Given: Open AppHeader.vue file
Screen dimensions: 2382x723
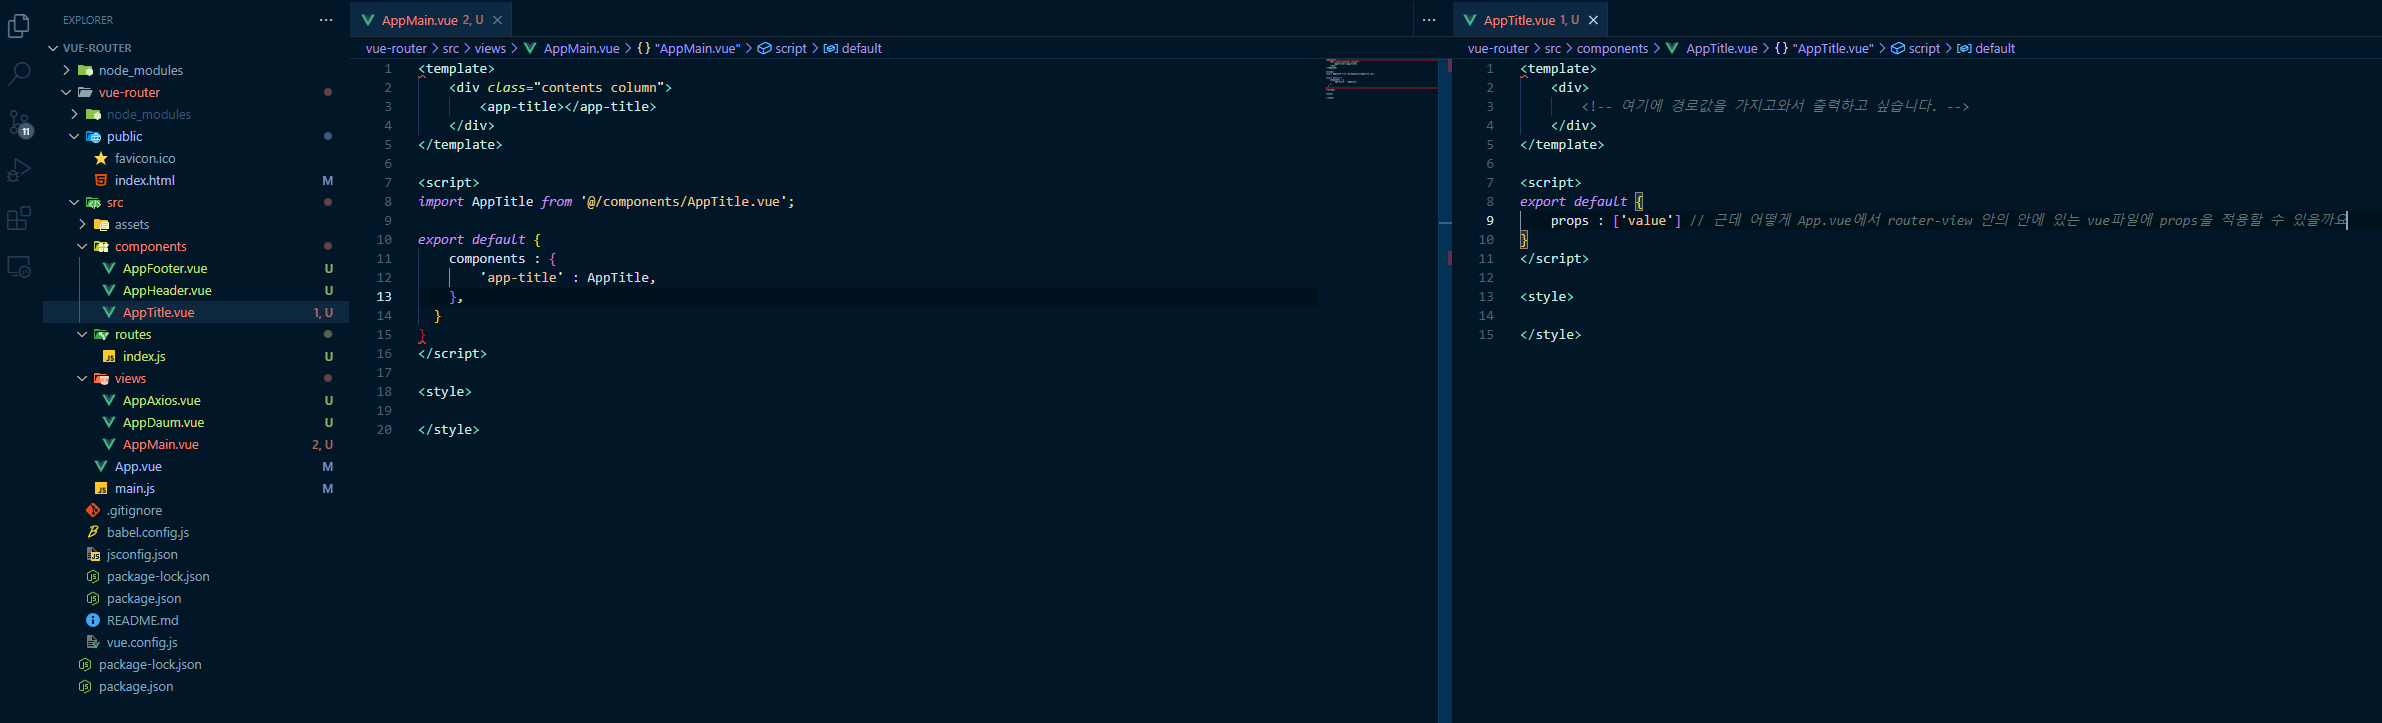Looking at the screenshot, I should [x=196, y=290].
